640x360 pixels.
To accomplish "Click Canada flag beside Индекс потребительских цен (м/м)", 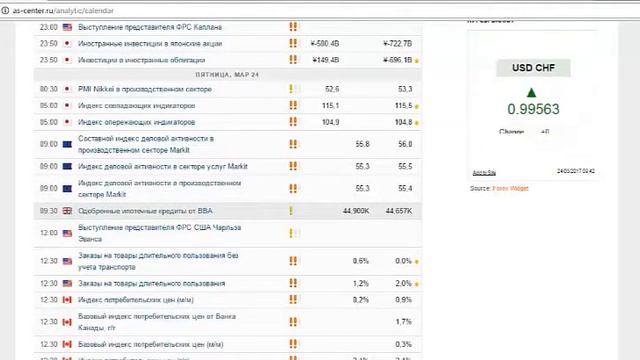I will pos(67,300).
